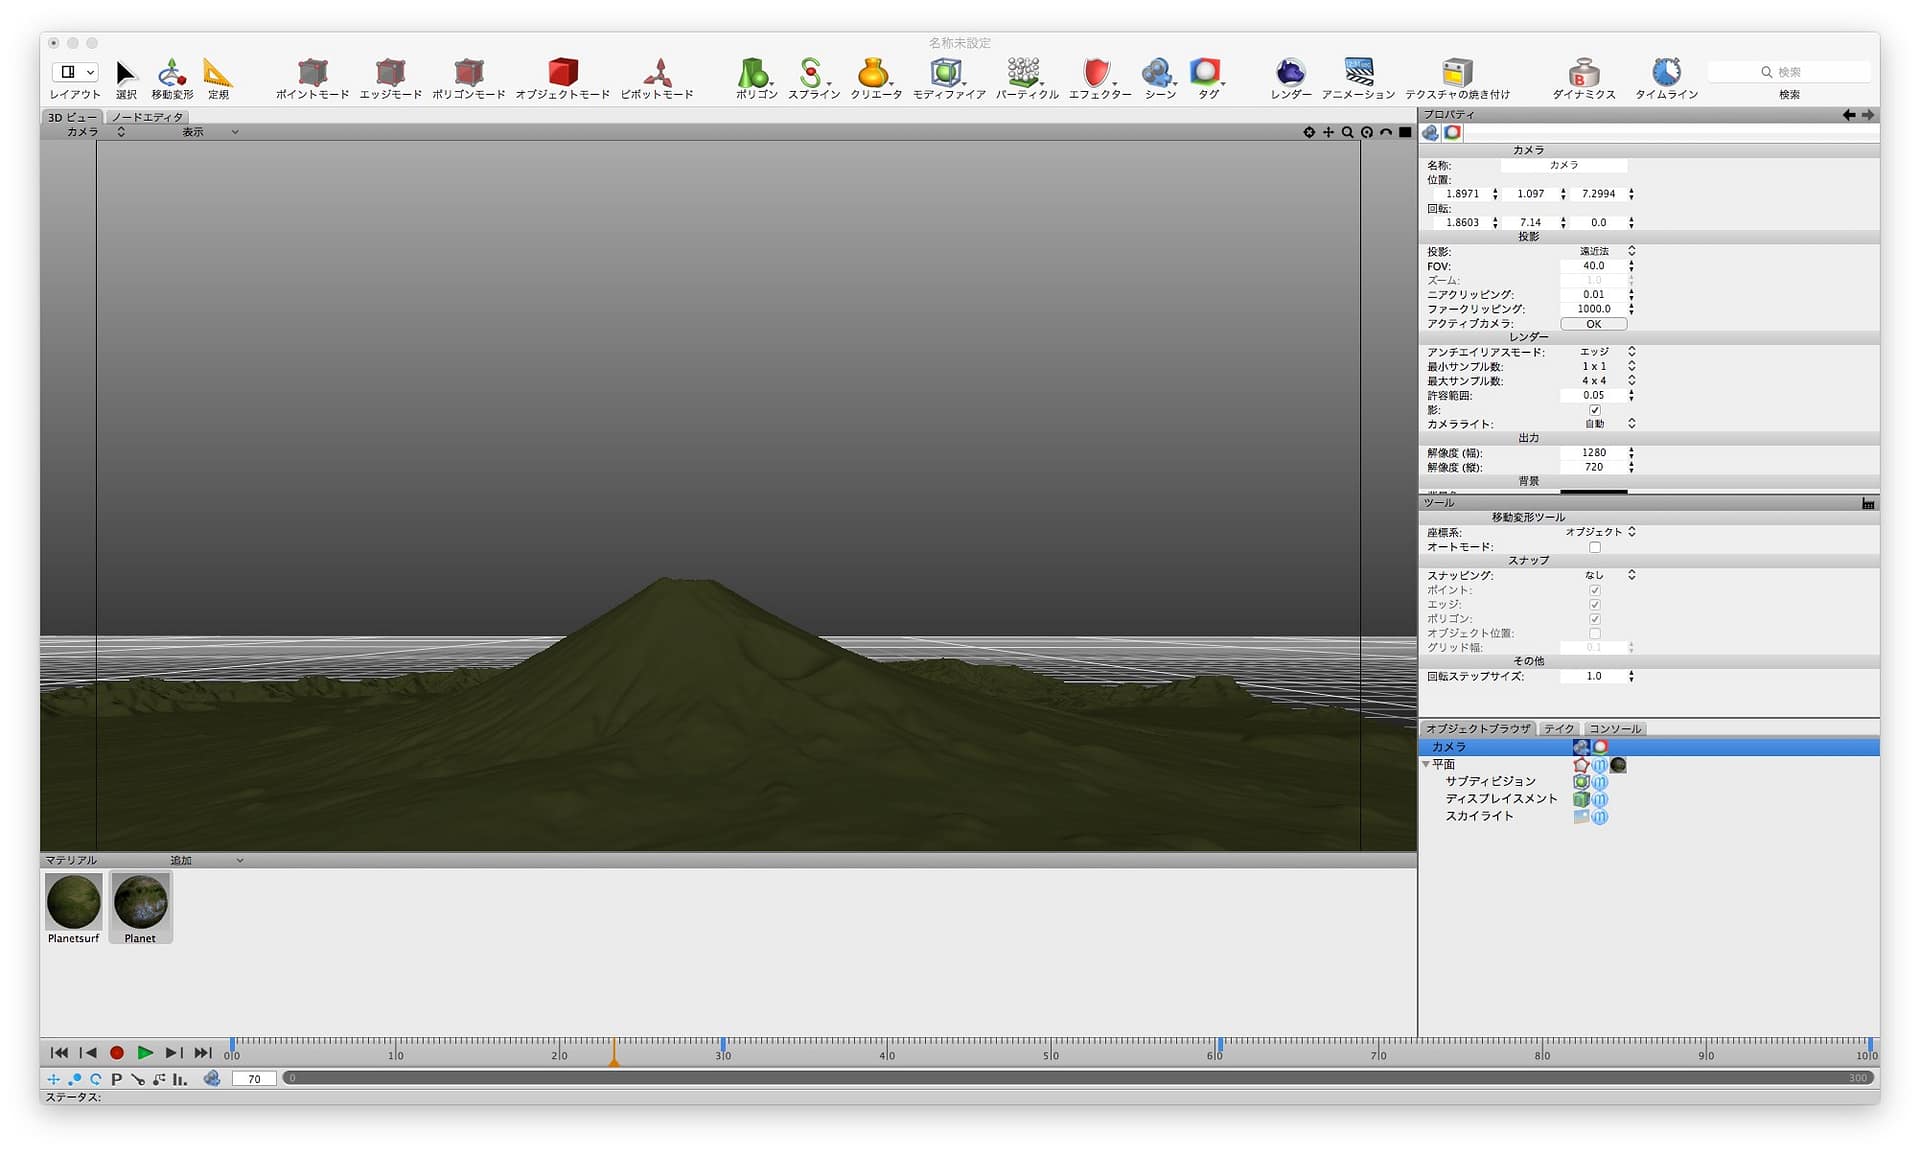1920x1152 pixels.
Task: Collapse the plane object tree item
Action: coord(1426,764)
